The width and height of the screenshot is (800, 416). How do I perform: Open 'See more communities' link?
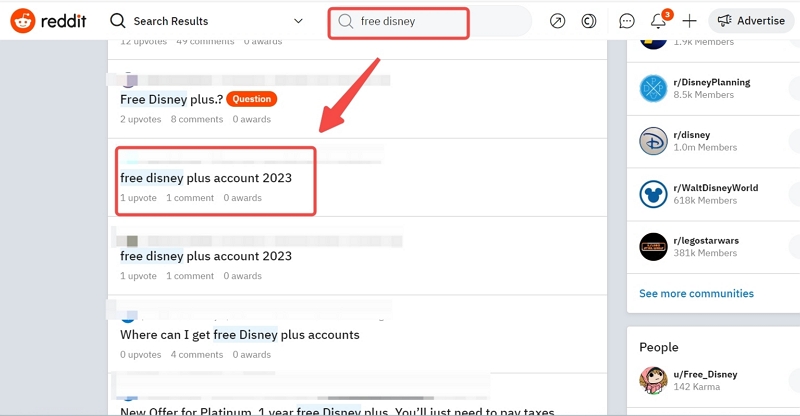pyautogui.click(x=696, y=293)
